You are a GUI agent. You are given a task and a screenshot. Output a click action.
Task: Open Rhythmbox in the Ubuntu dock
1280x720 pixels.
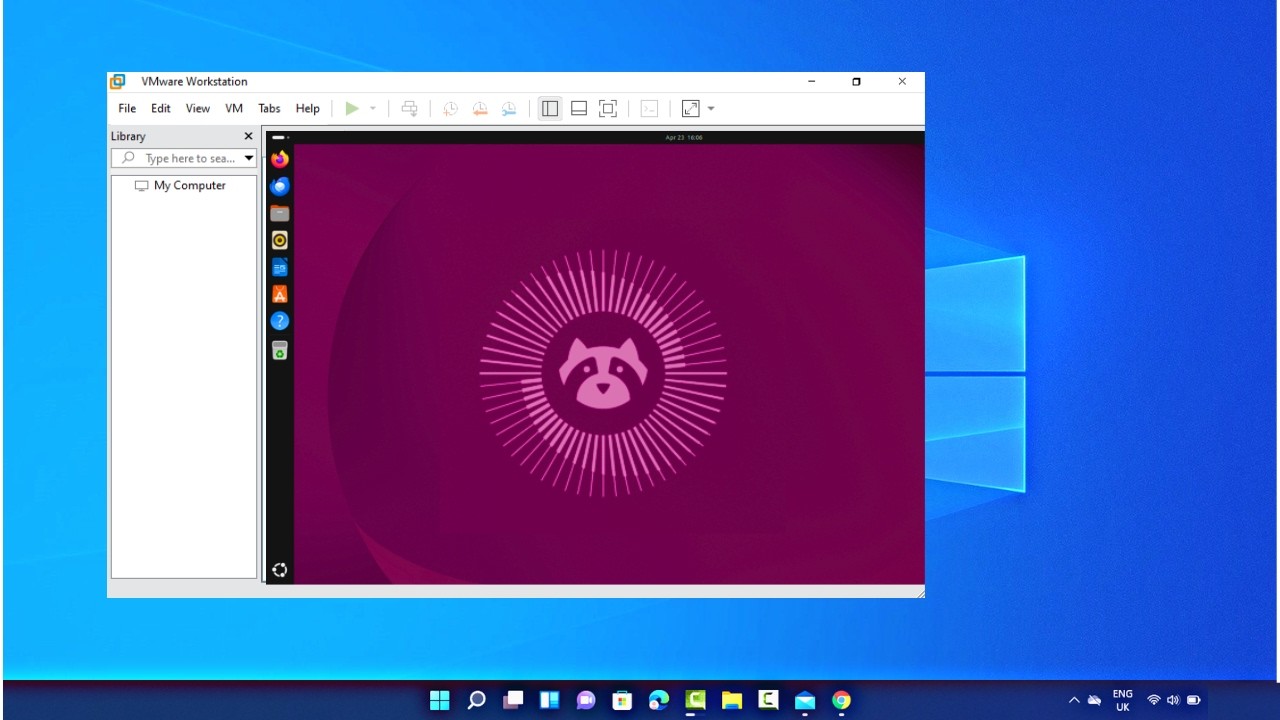point(280,240)
